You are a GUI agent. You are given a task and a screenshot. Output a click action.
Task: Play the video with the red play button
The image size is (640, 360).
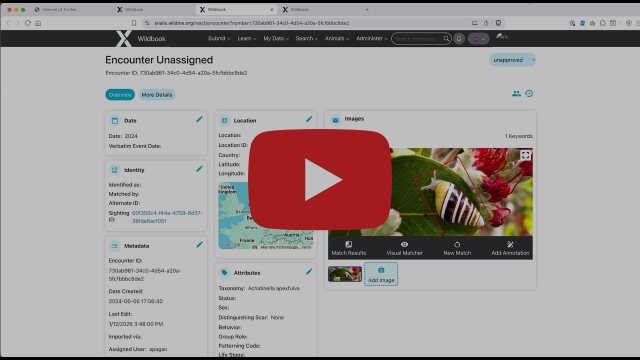coord(320,180)
